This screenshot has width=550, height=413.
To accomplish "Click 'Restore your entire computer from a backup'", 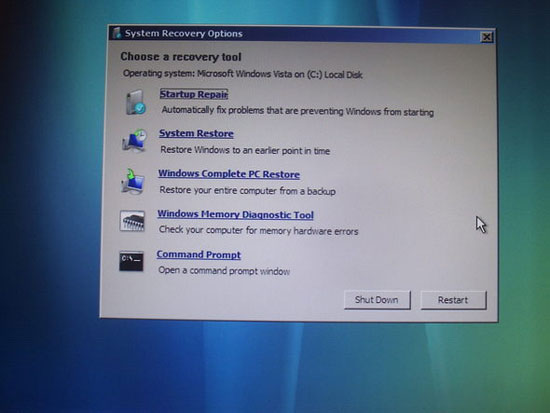I will coord(247,191).
